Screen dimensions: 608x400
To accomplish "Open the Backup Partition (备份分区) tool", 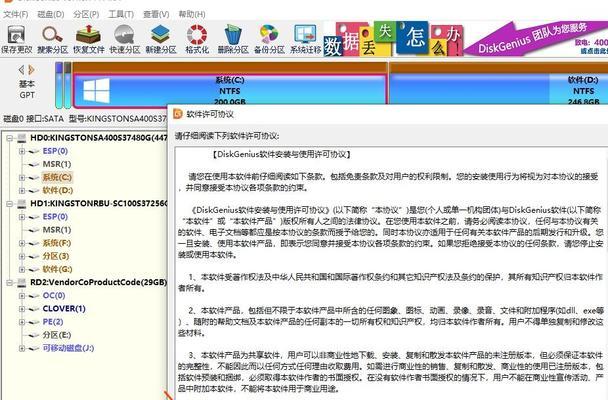I will 269,39.
